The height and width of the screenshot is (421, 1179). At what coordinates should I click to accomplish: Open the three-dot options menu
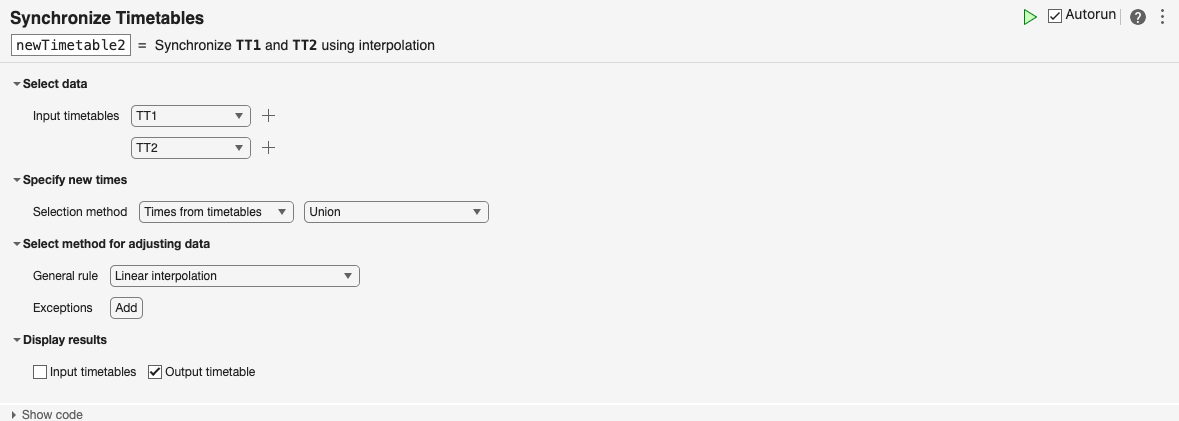[x=1162, y=17]
